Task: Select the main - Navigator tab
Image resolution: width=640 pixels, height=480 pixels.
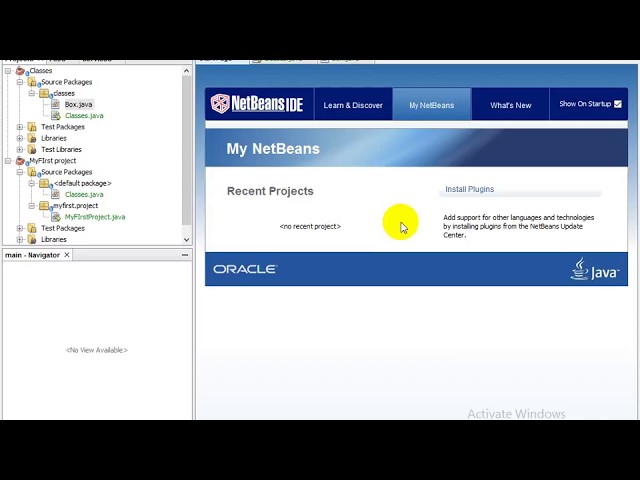Action: click(x=33, y=255)
